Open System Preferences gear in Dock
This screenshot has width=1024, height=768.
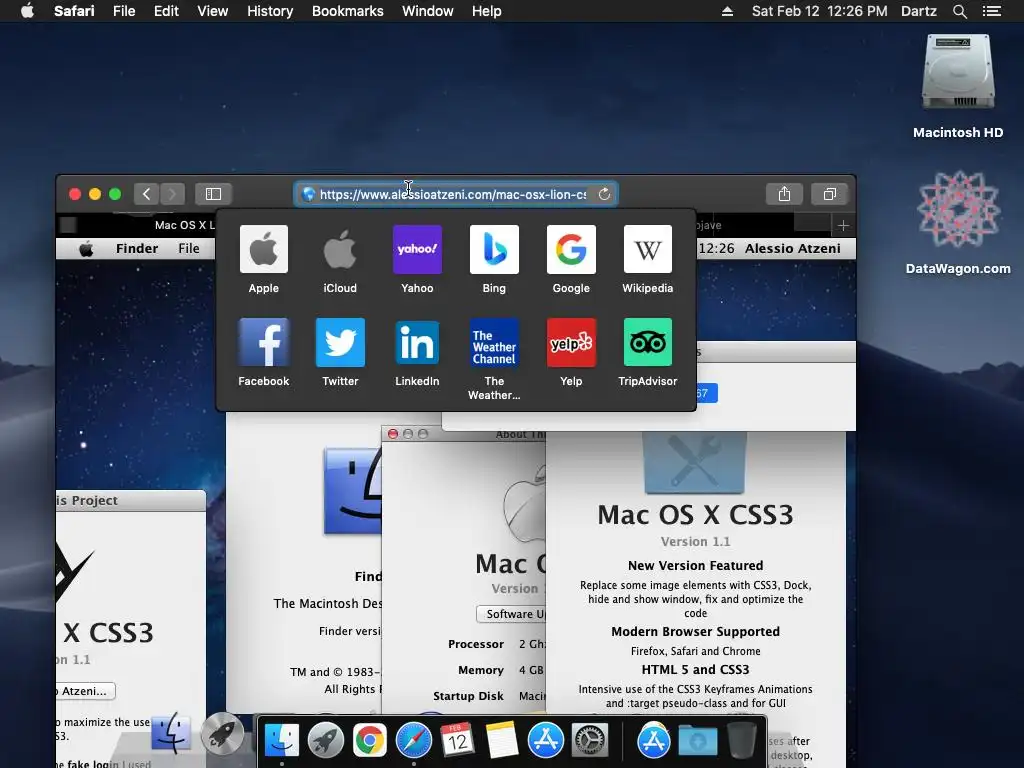click(590, 741)
